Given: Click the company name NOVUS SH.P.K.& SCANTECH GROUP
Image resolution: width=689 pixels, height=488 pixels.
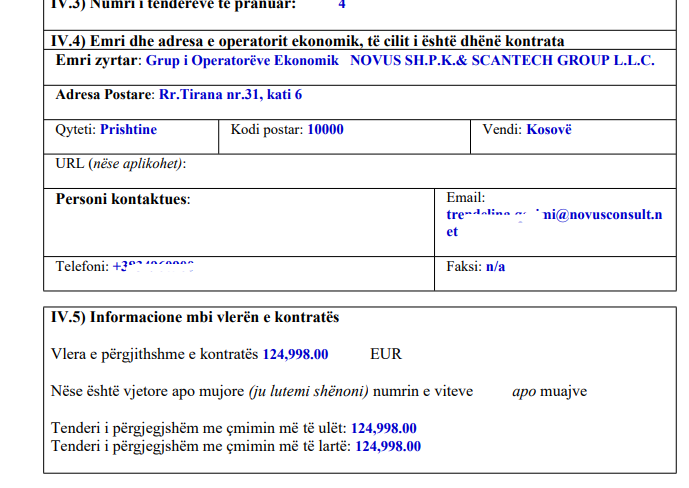Looking at the screenshot, I should point(501,61).
